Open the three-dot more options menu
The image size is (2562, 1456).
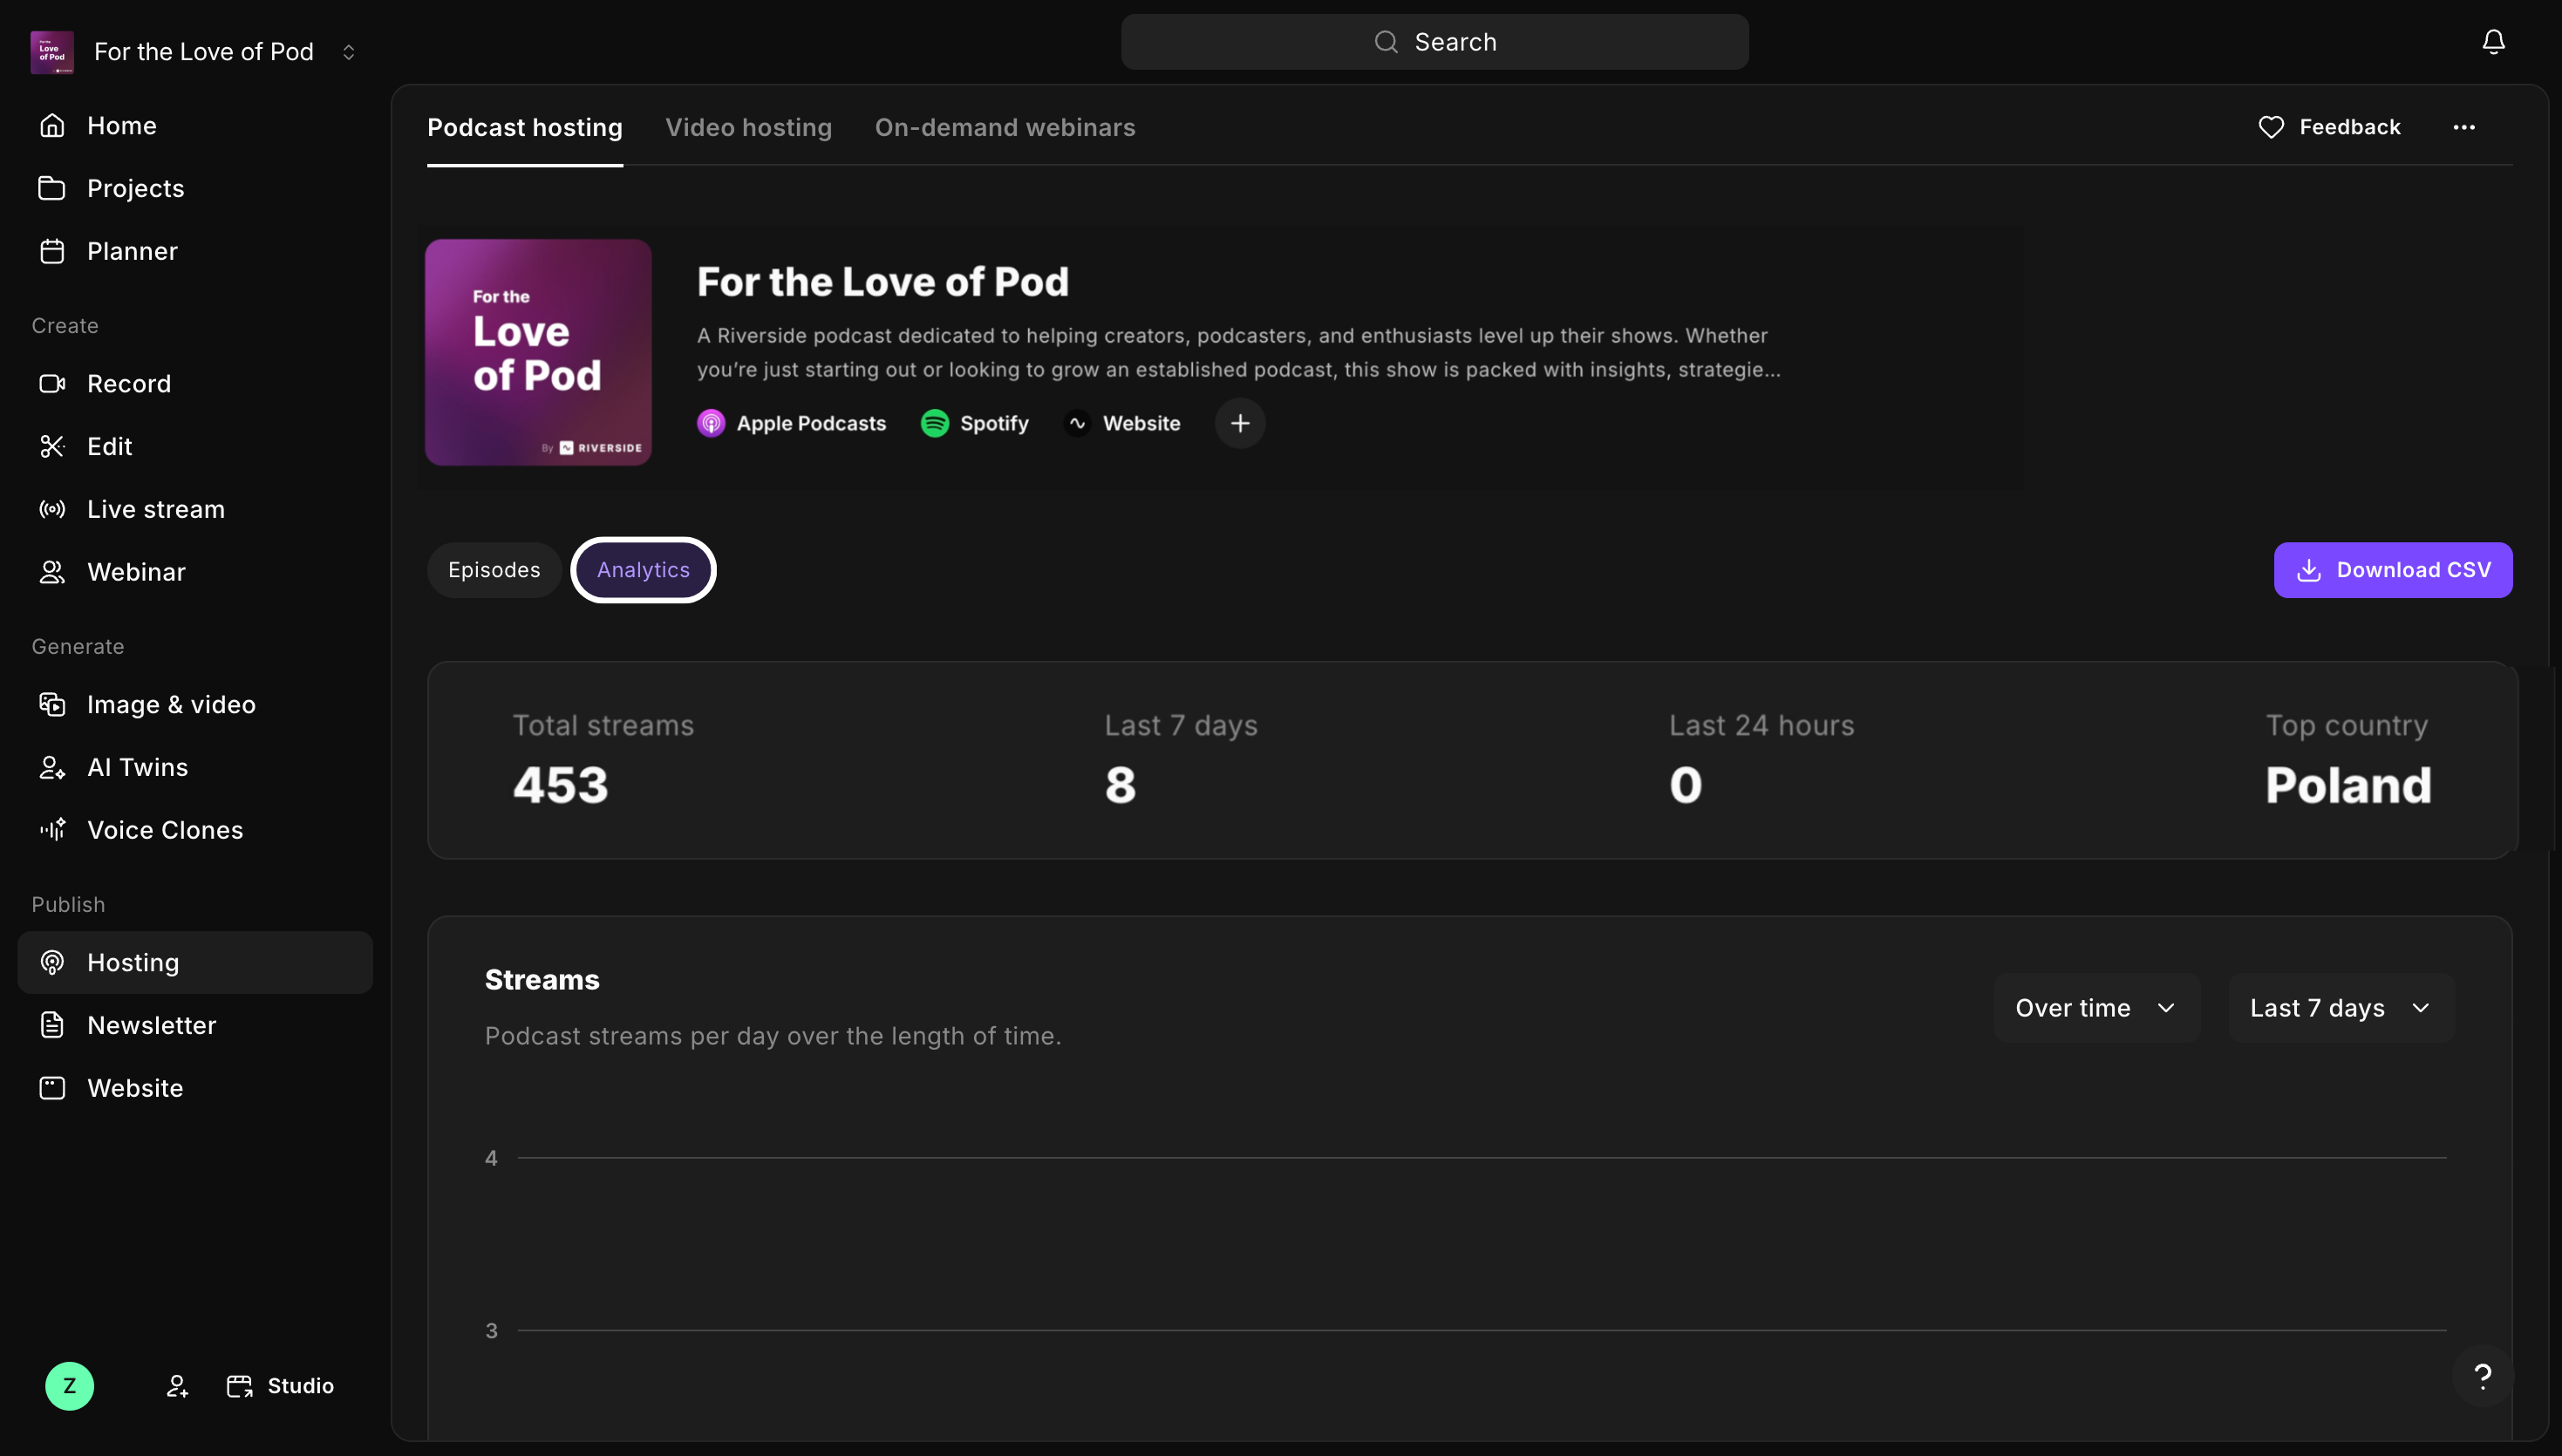(x=2464, y=127)
